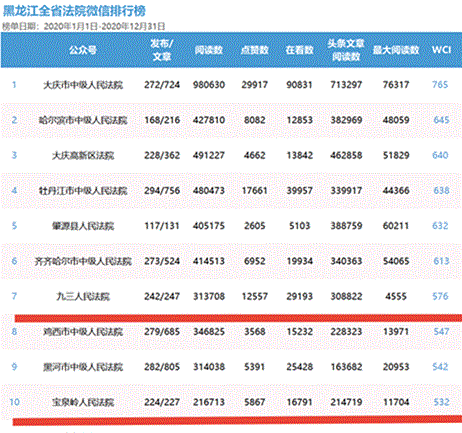This screenshot has width=462, height=433.
Task: Select 九三人民法院 row name
Action: click(x=83, y=297)
